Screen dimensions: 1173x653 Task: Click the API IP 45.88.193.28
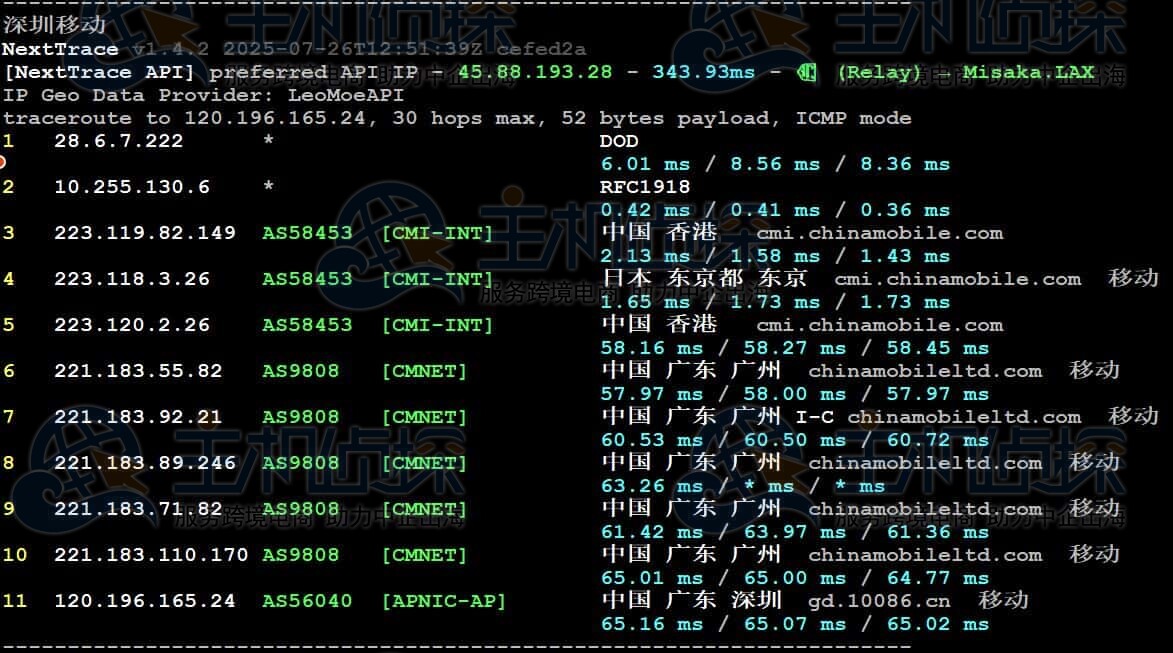535,72
